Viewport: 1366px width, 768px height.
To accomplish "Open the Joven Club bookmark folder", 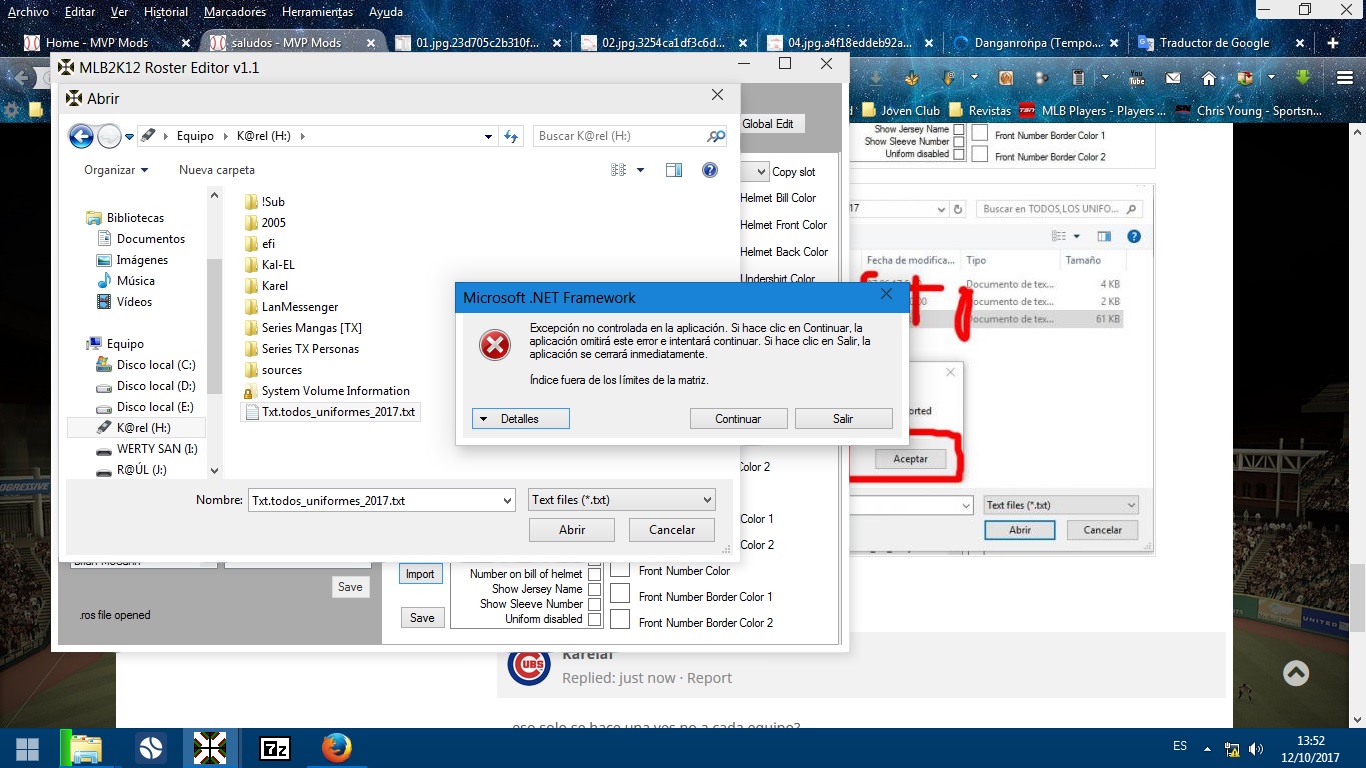I will pyautogui.click(x=900, y=111).
